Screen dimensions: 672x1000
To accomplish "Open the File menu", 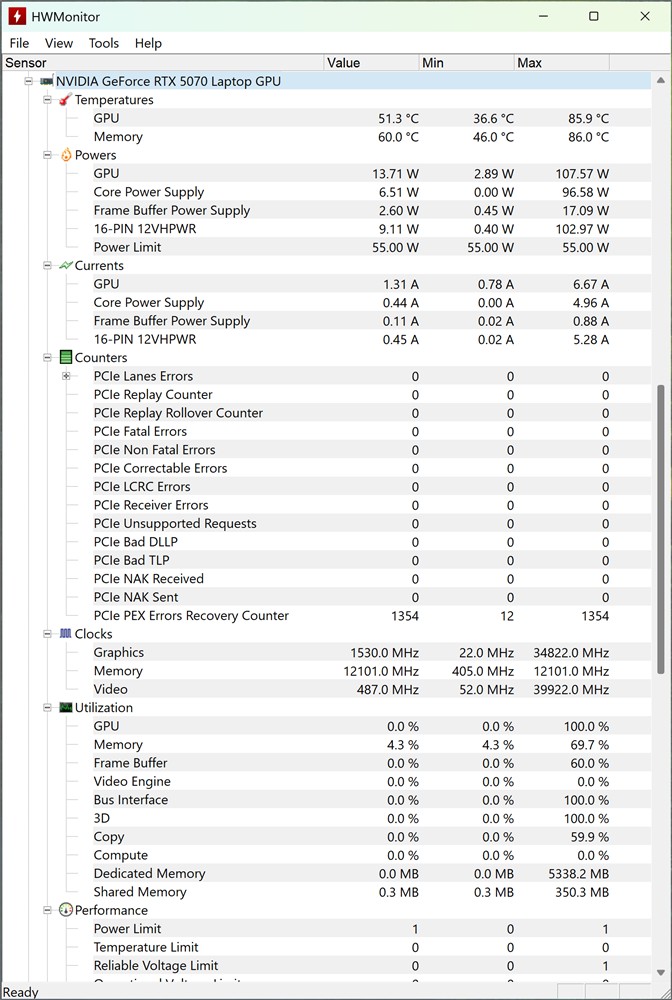I will [19, 43].
